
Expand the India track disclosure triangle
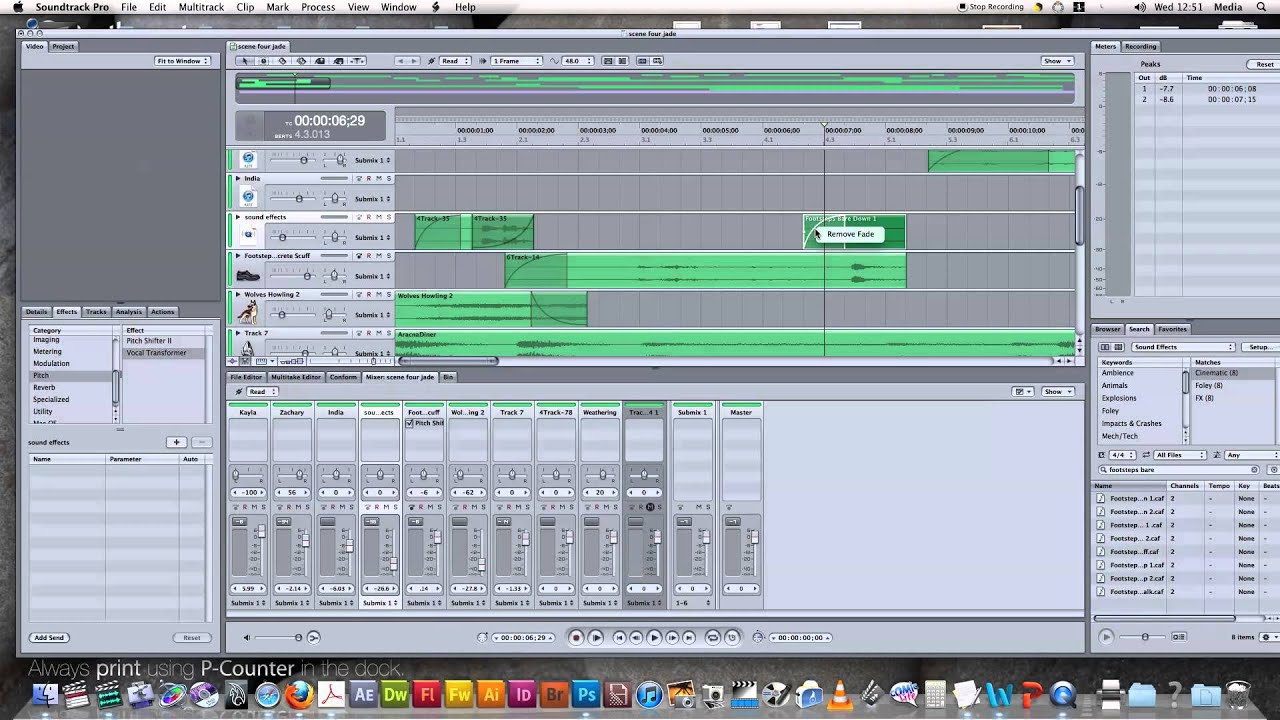click(x=238, y=178)
